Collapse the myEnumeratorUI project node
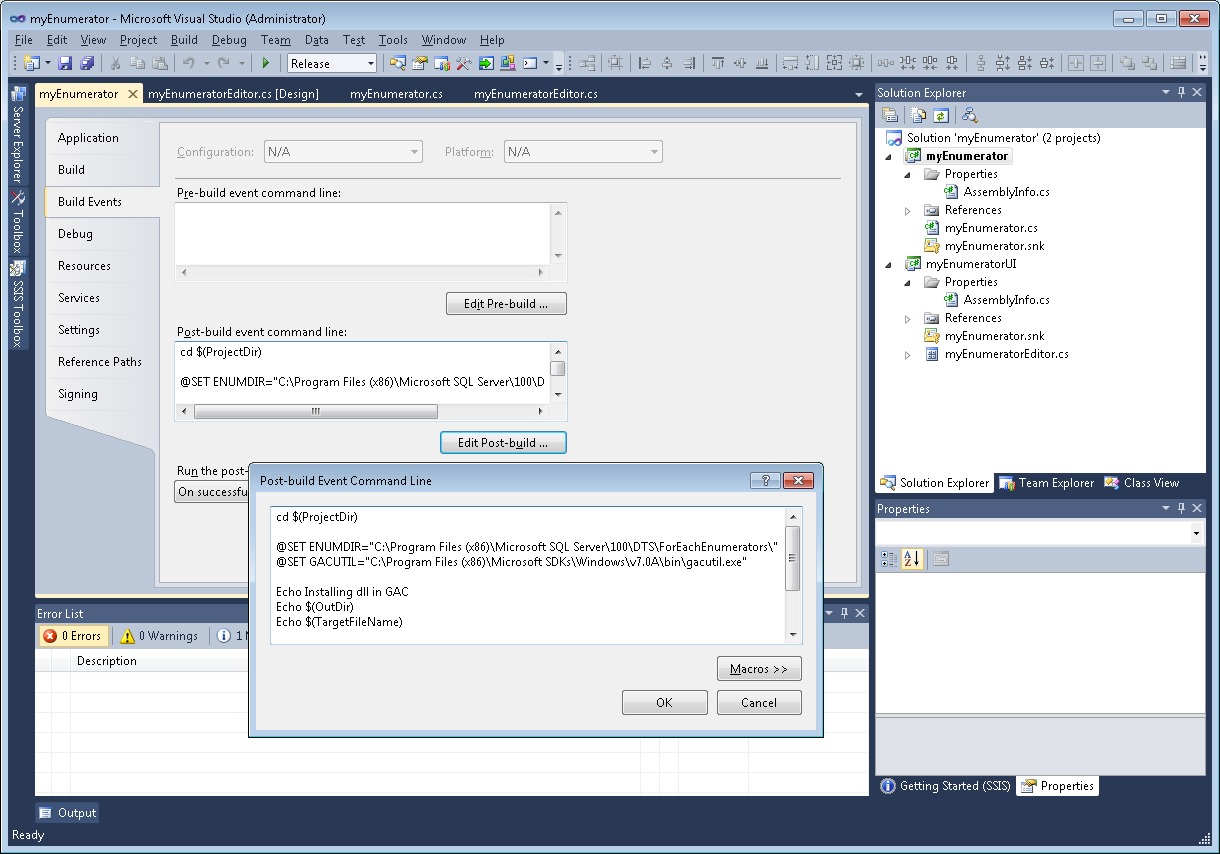This screenshot has width=1220, height=854. [889, 264]
